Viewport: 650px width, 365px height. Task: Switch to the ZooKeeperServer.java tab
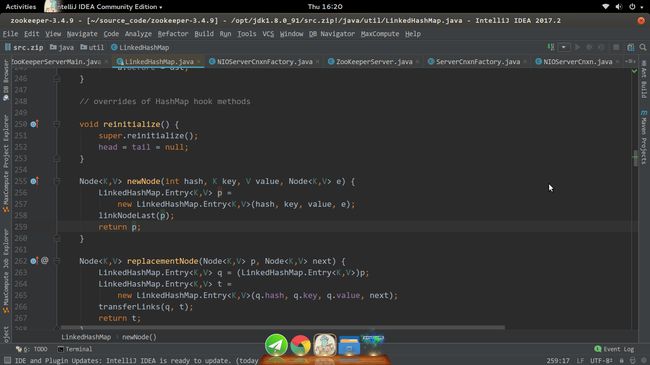pyautogui.click(x=374, y=62)
